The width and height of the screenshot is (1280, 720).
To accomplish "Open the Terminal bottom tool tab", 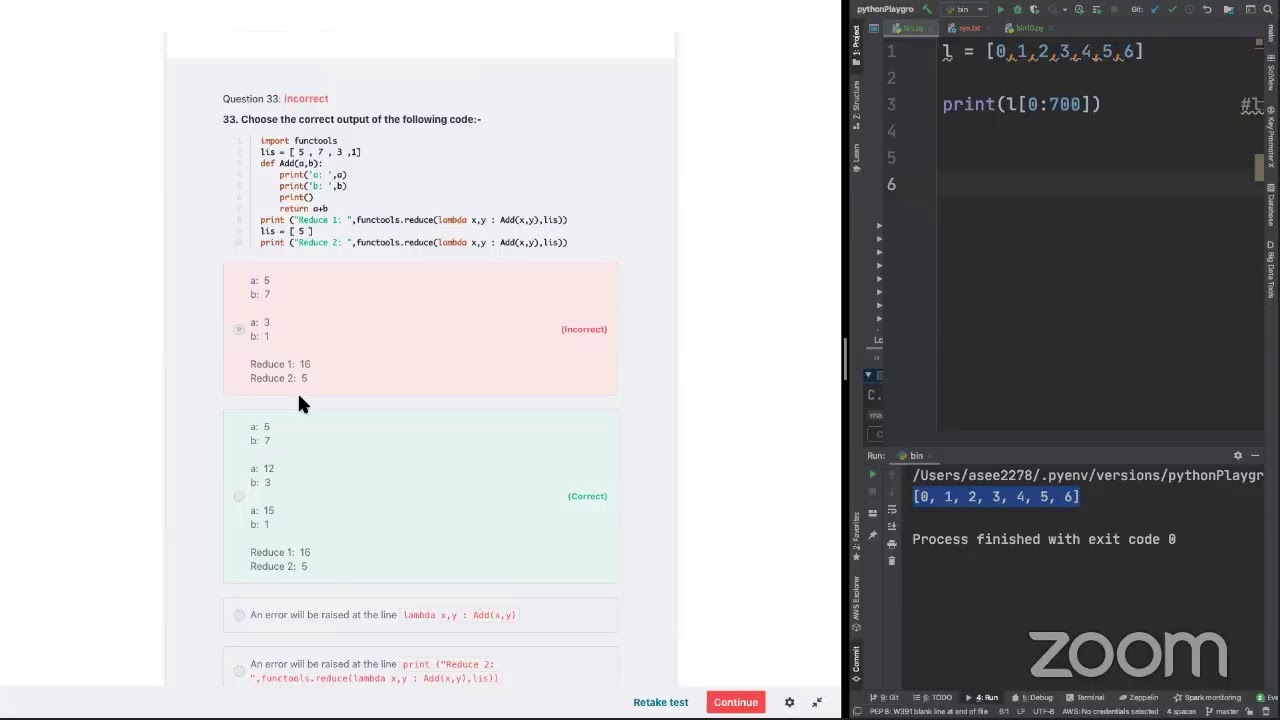I will click(1086, 698).
